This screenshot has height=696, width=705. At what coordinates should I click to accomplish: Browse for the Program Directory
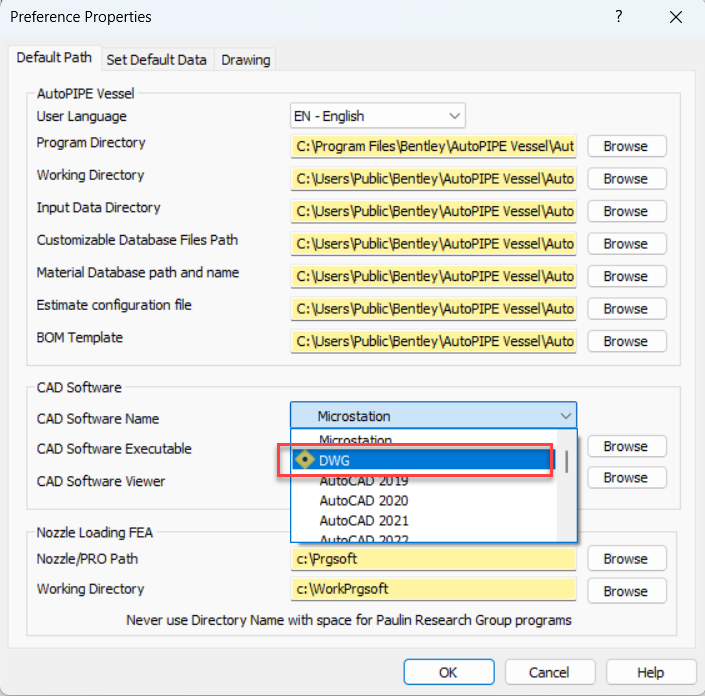click(627, 146)
